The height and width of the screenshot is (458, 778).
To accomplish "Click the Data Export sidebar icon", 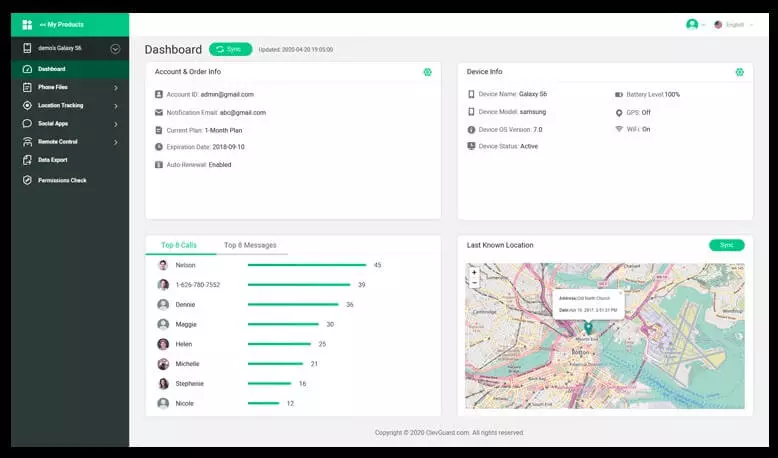I will click(27, 160).
